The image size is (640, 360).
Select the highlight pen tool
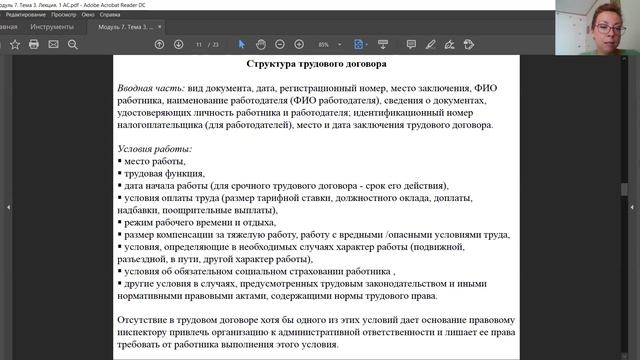[x=430, y=44]
